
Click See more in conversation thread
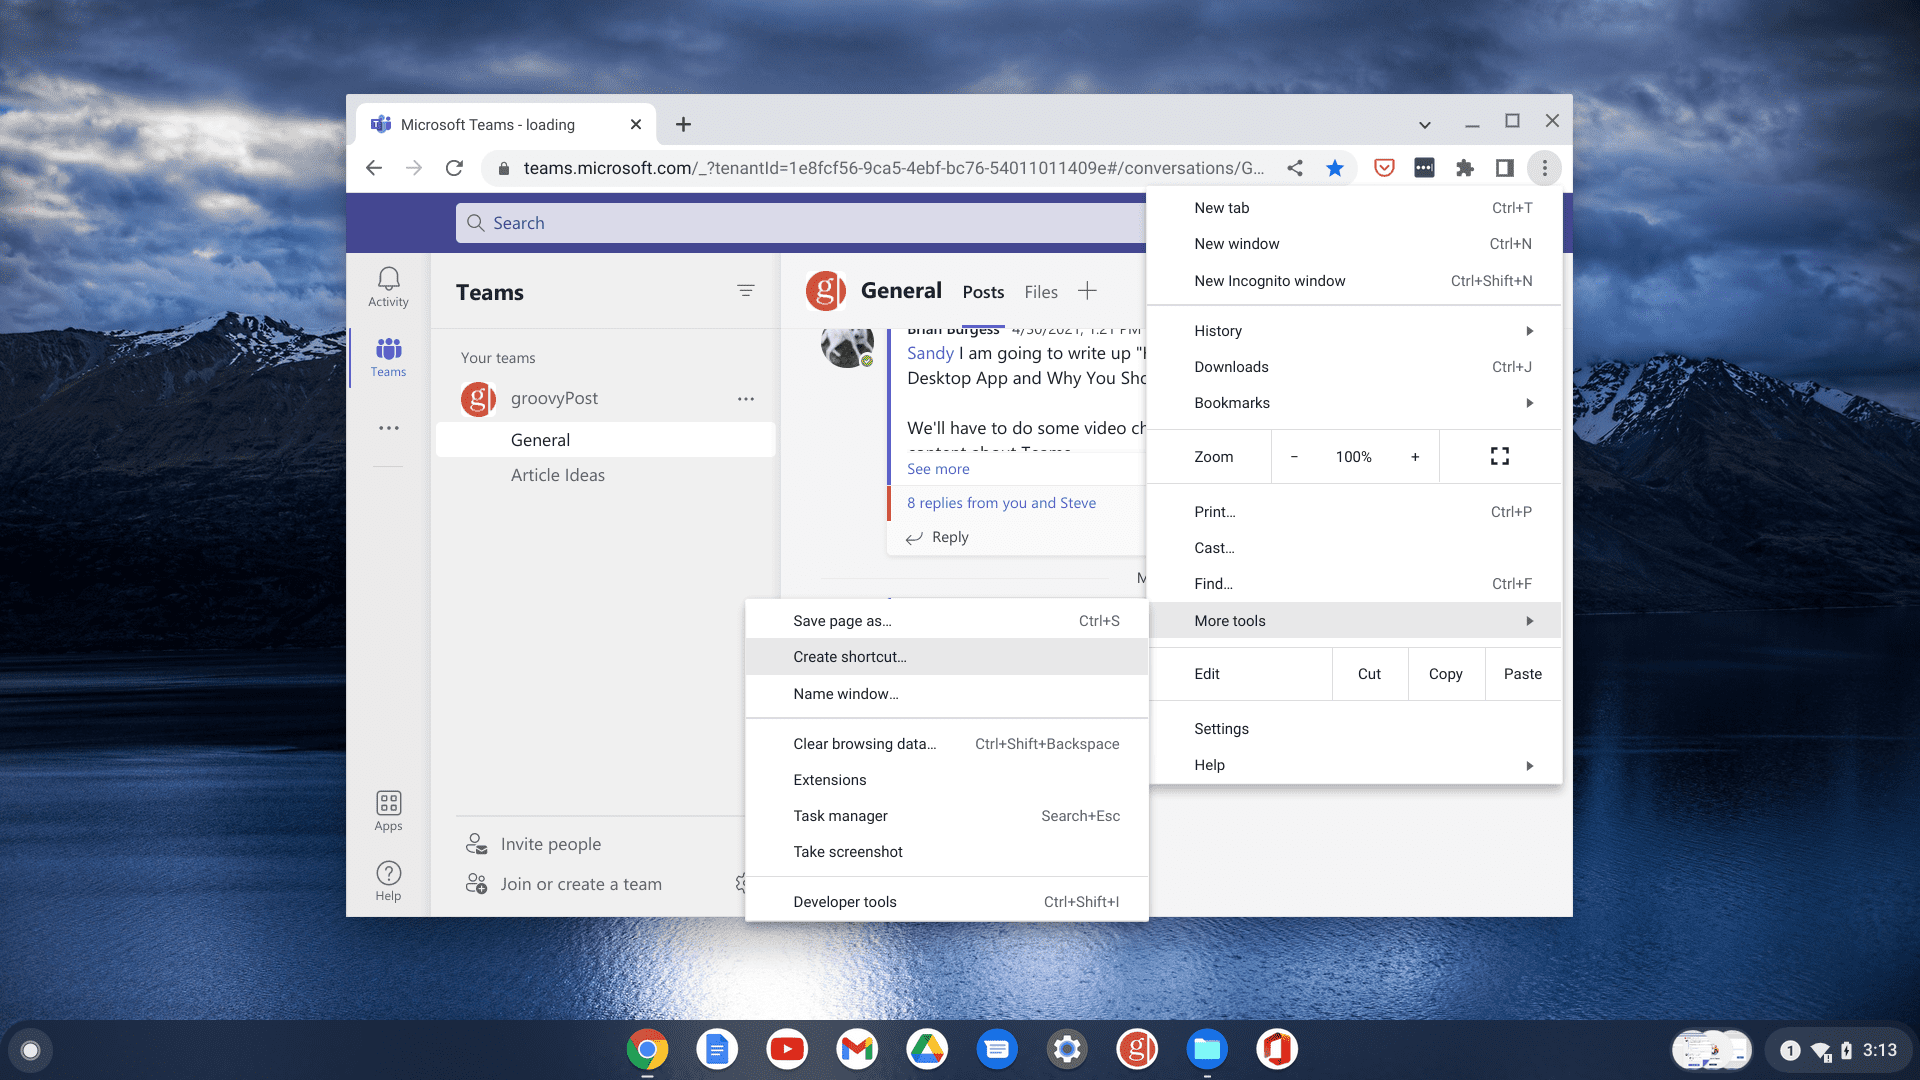(x=938, y=468)
